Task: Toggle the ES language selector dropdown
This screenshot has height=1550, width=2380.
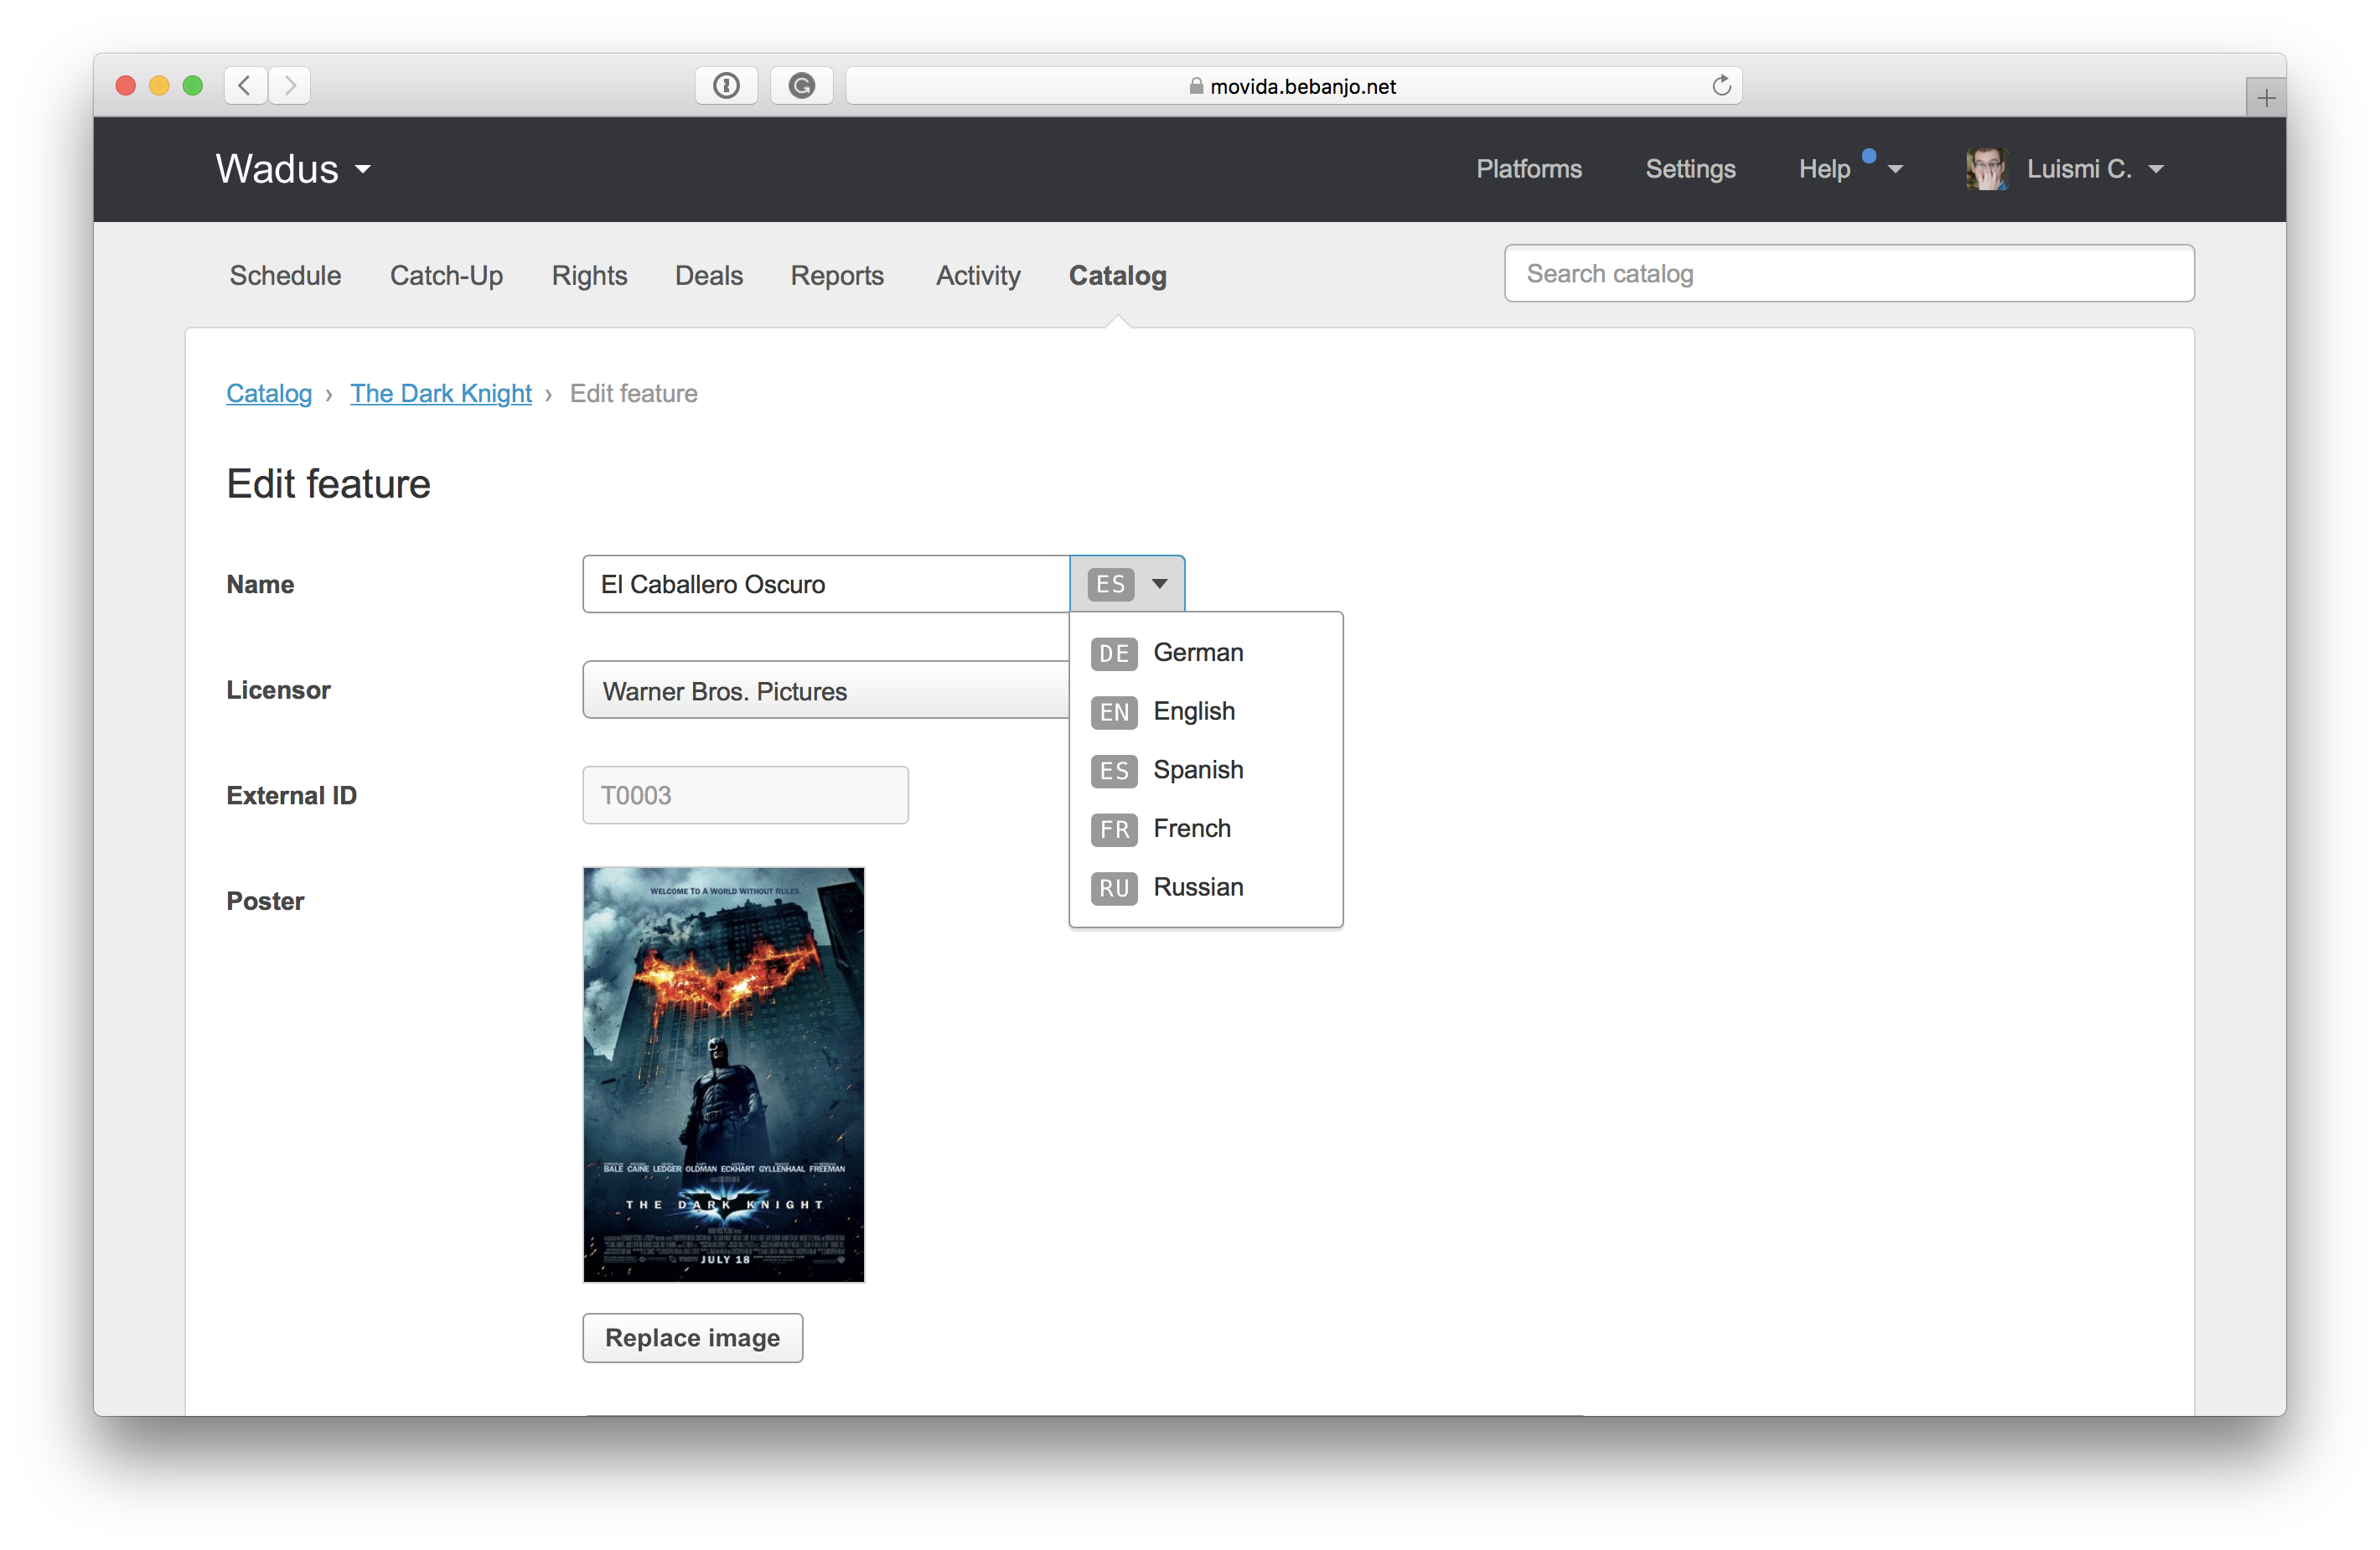Action: point(1127,584)
